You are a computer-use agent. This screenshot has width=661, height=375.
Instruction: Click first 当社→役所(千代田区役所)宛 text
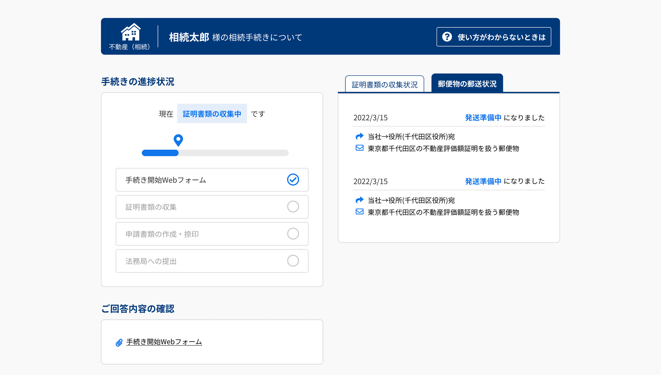point(411,137)
